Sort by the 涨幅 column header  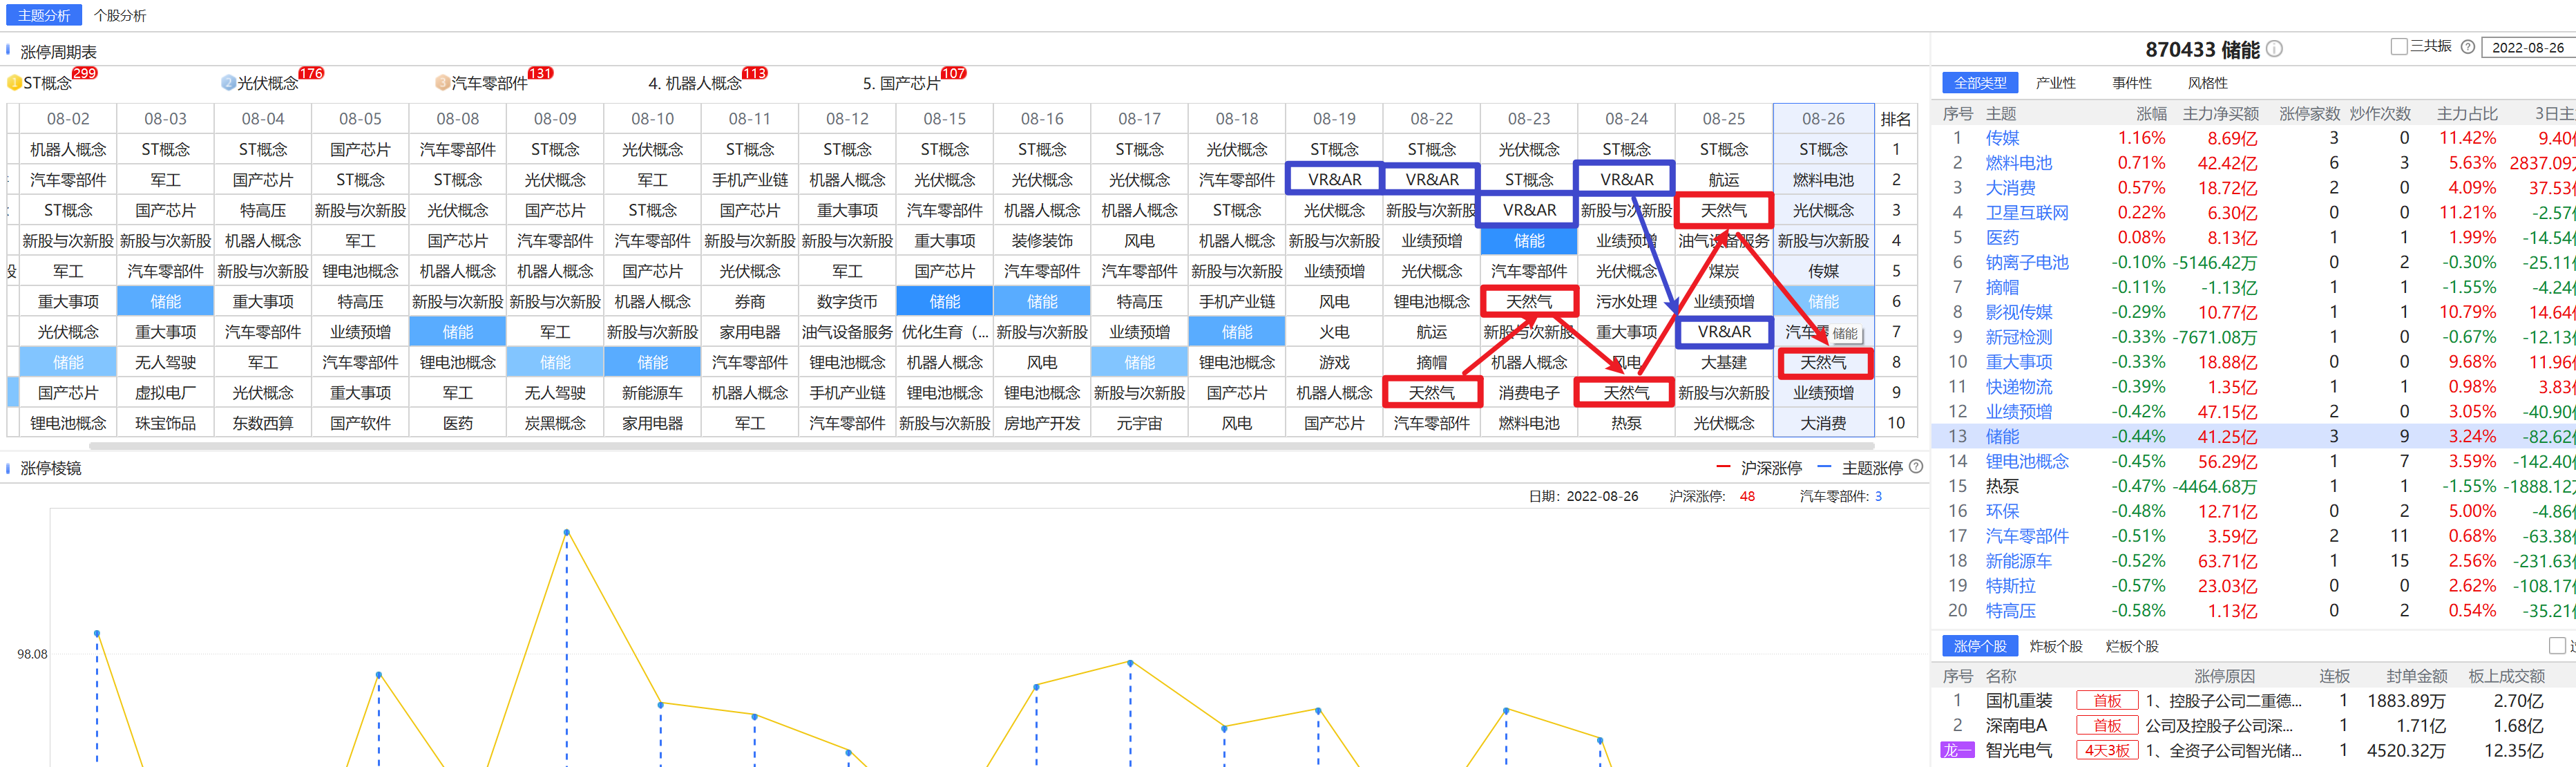[x=2151, y=114]
